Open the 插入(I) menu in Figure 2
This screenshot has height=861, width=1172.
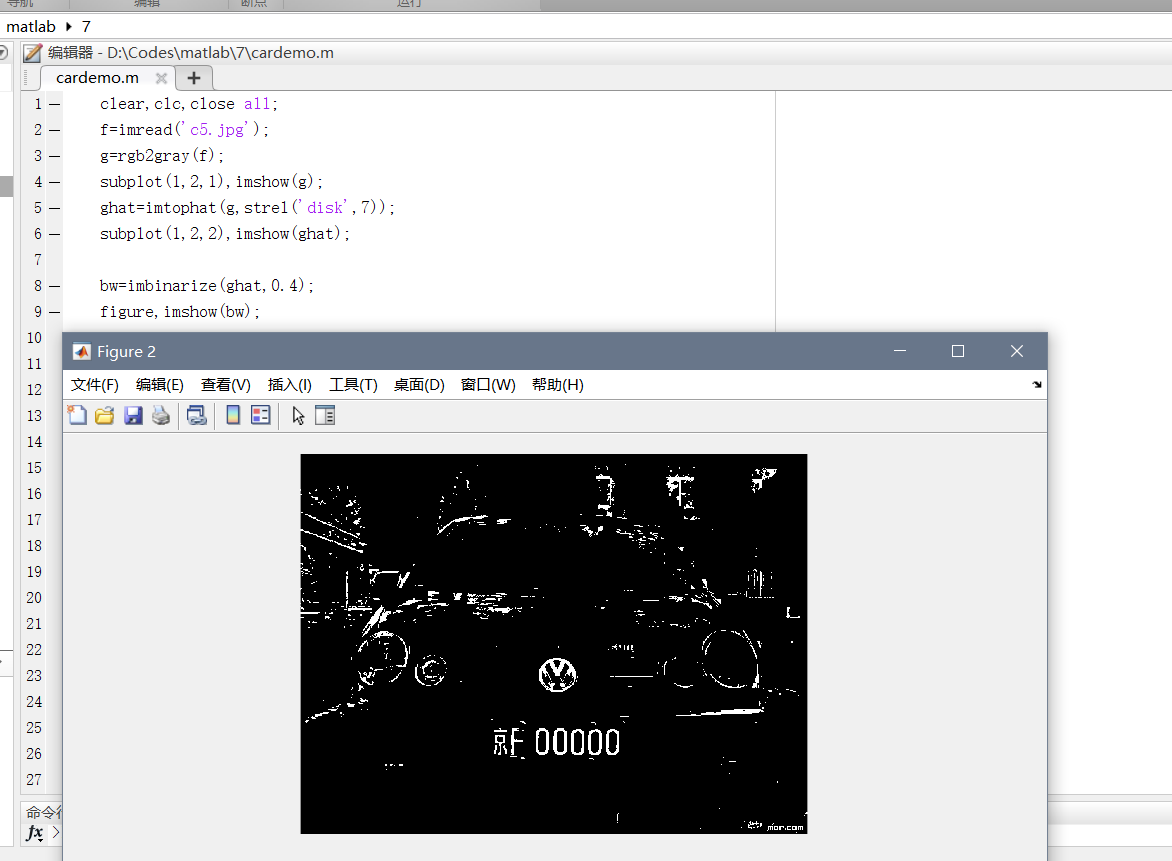click(x=290, y=385)
